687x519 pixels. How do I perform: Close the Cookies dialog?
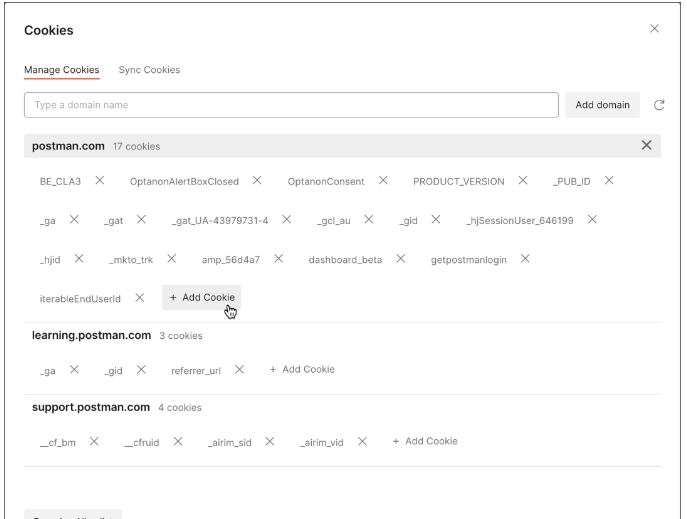655,29
